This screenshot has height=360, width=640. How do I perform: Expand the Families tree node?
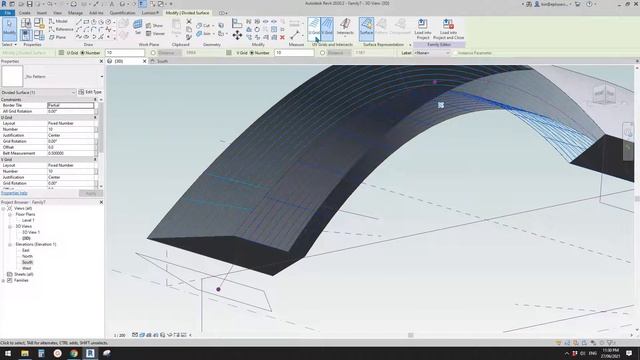[x=3, y=280]
